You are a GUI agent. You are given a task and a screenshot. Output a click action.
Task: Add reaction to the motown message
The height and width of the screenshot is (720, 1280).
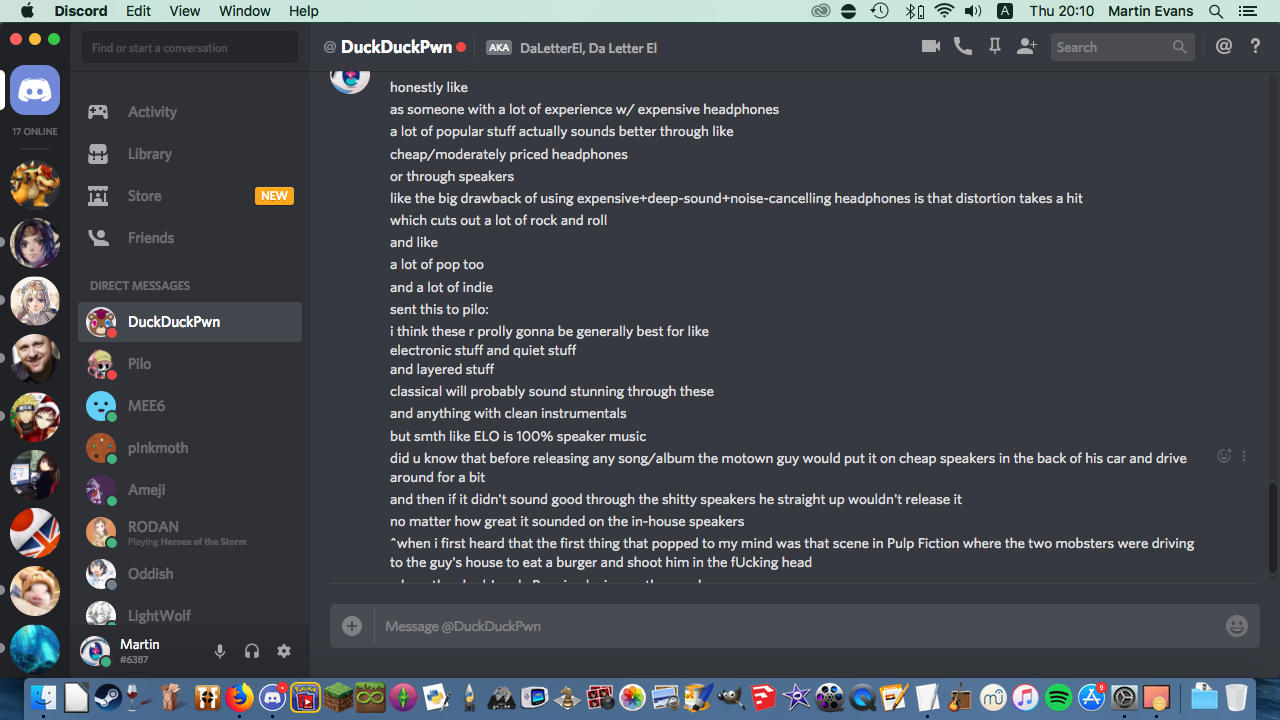(1224, 456)
